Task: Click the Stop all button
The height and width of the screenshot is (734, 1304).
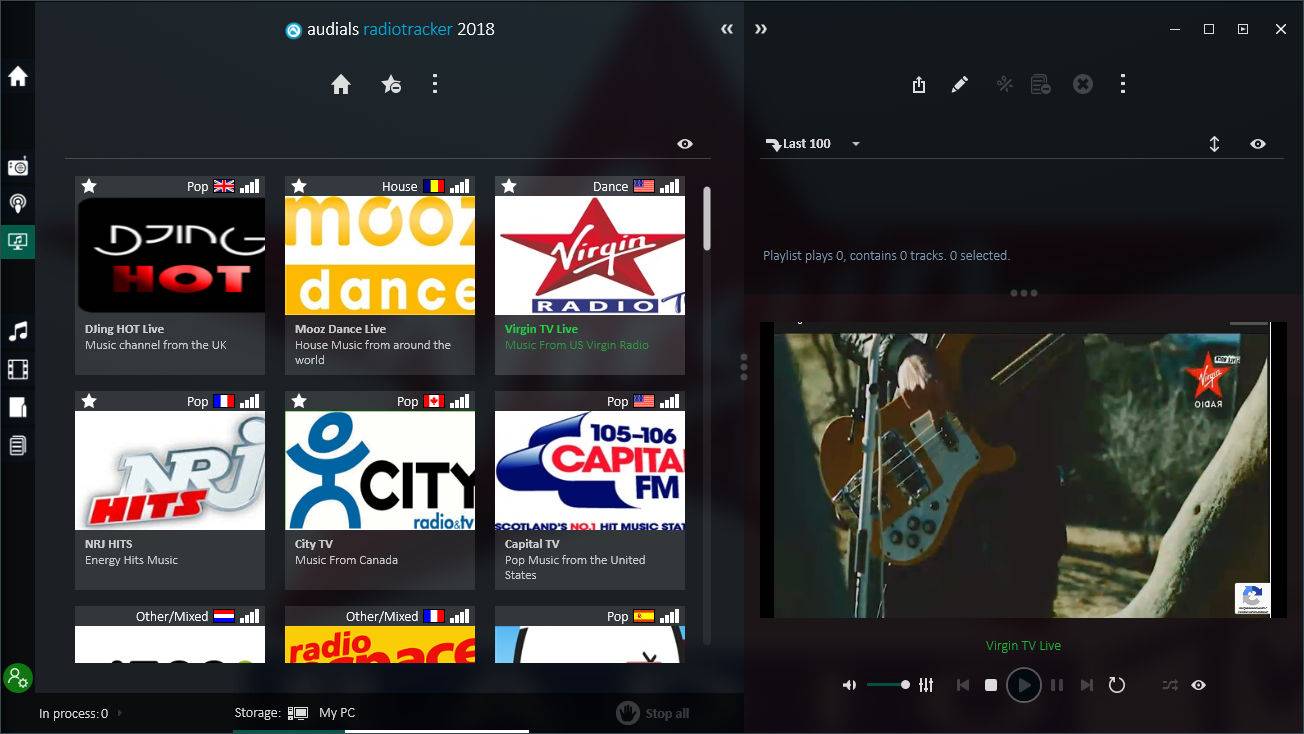Action: 653,713
